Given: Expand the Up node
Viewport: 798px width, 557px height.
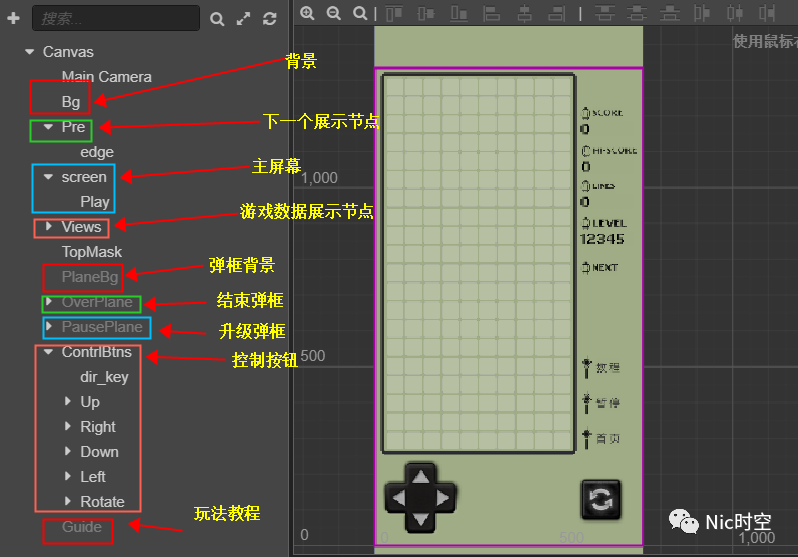Looking at the screenshot, I should tap(68, 401).
